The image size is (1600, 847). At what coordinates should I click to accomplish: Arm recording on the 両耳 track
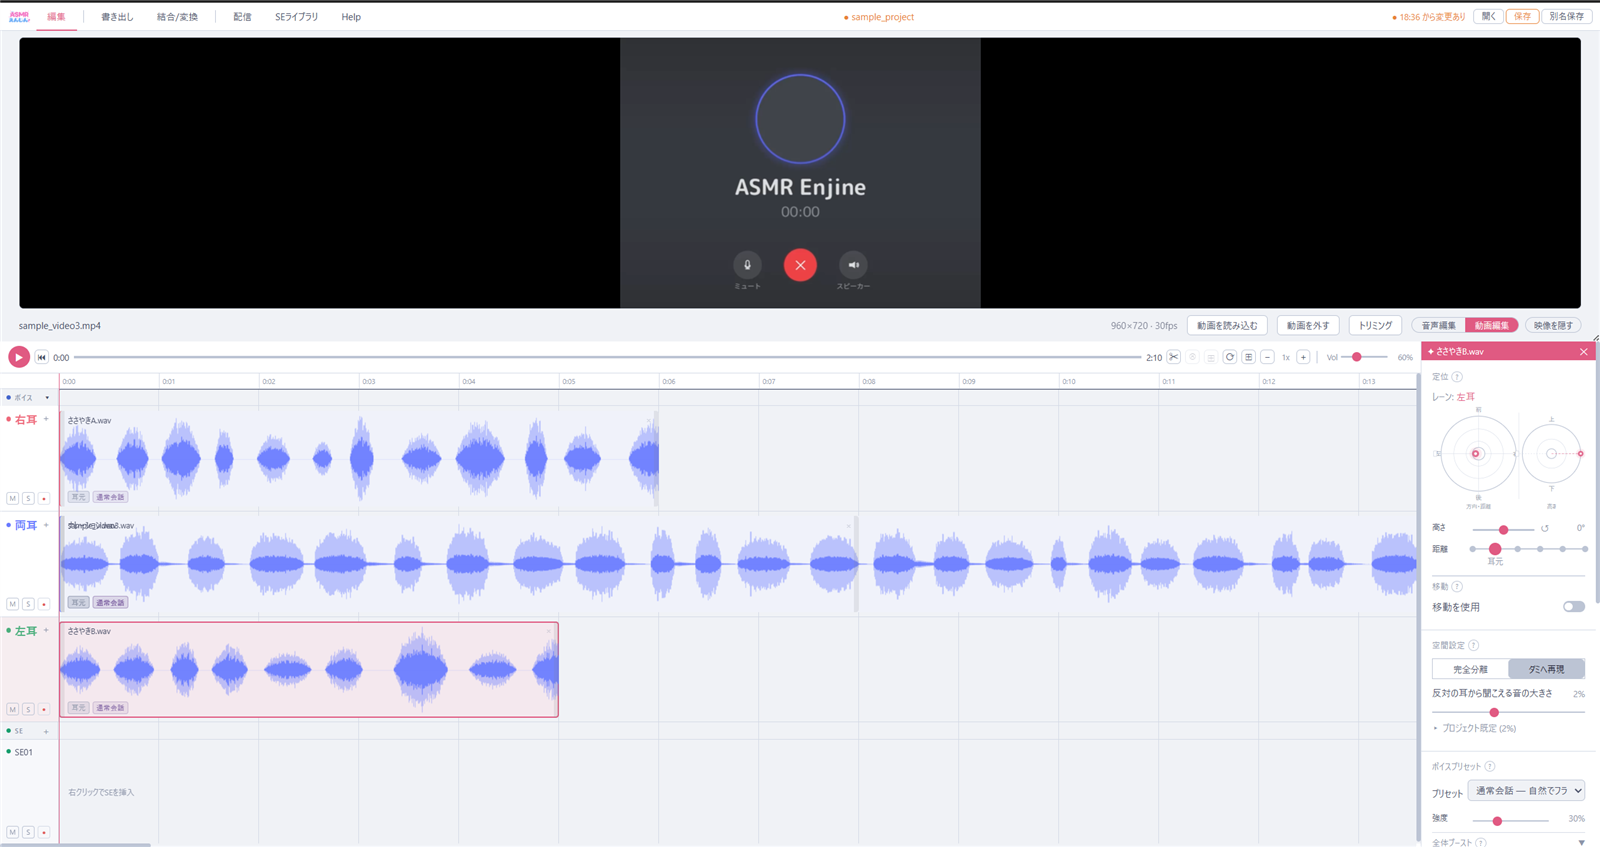pos(44,604)
